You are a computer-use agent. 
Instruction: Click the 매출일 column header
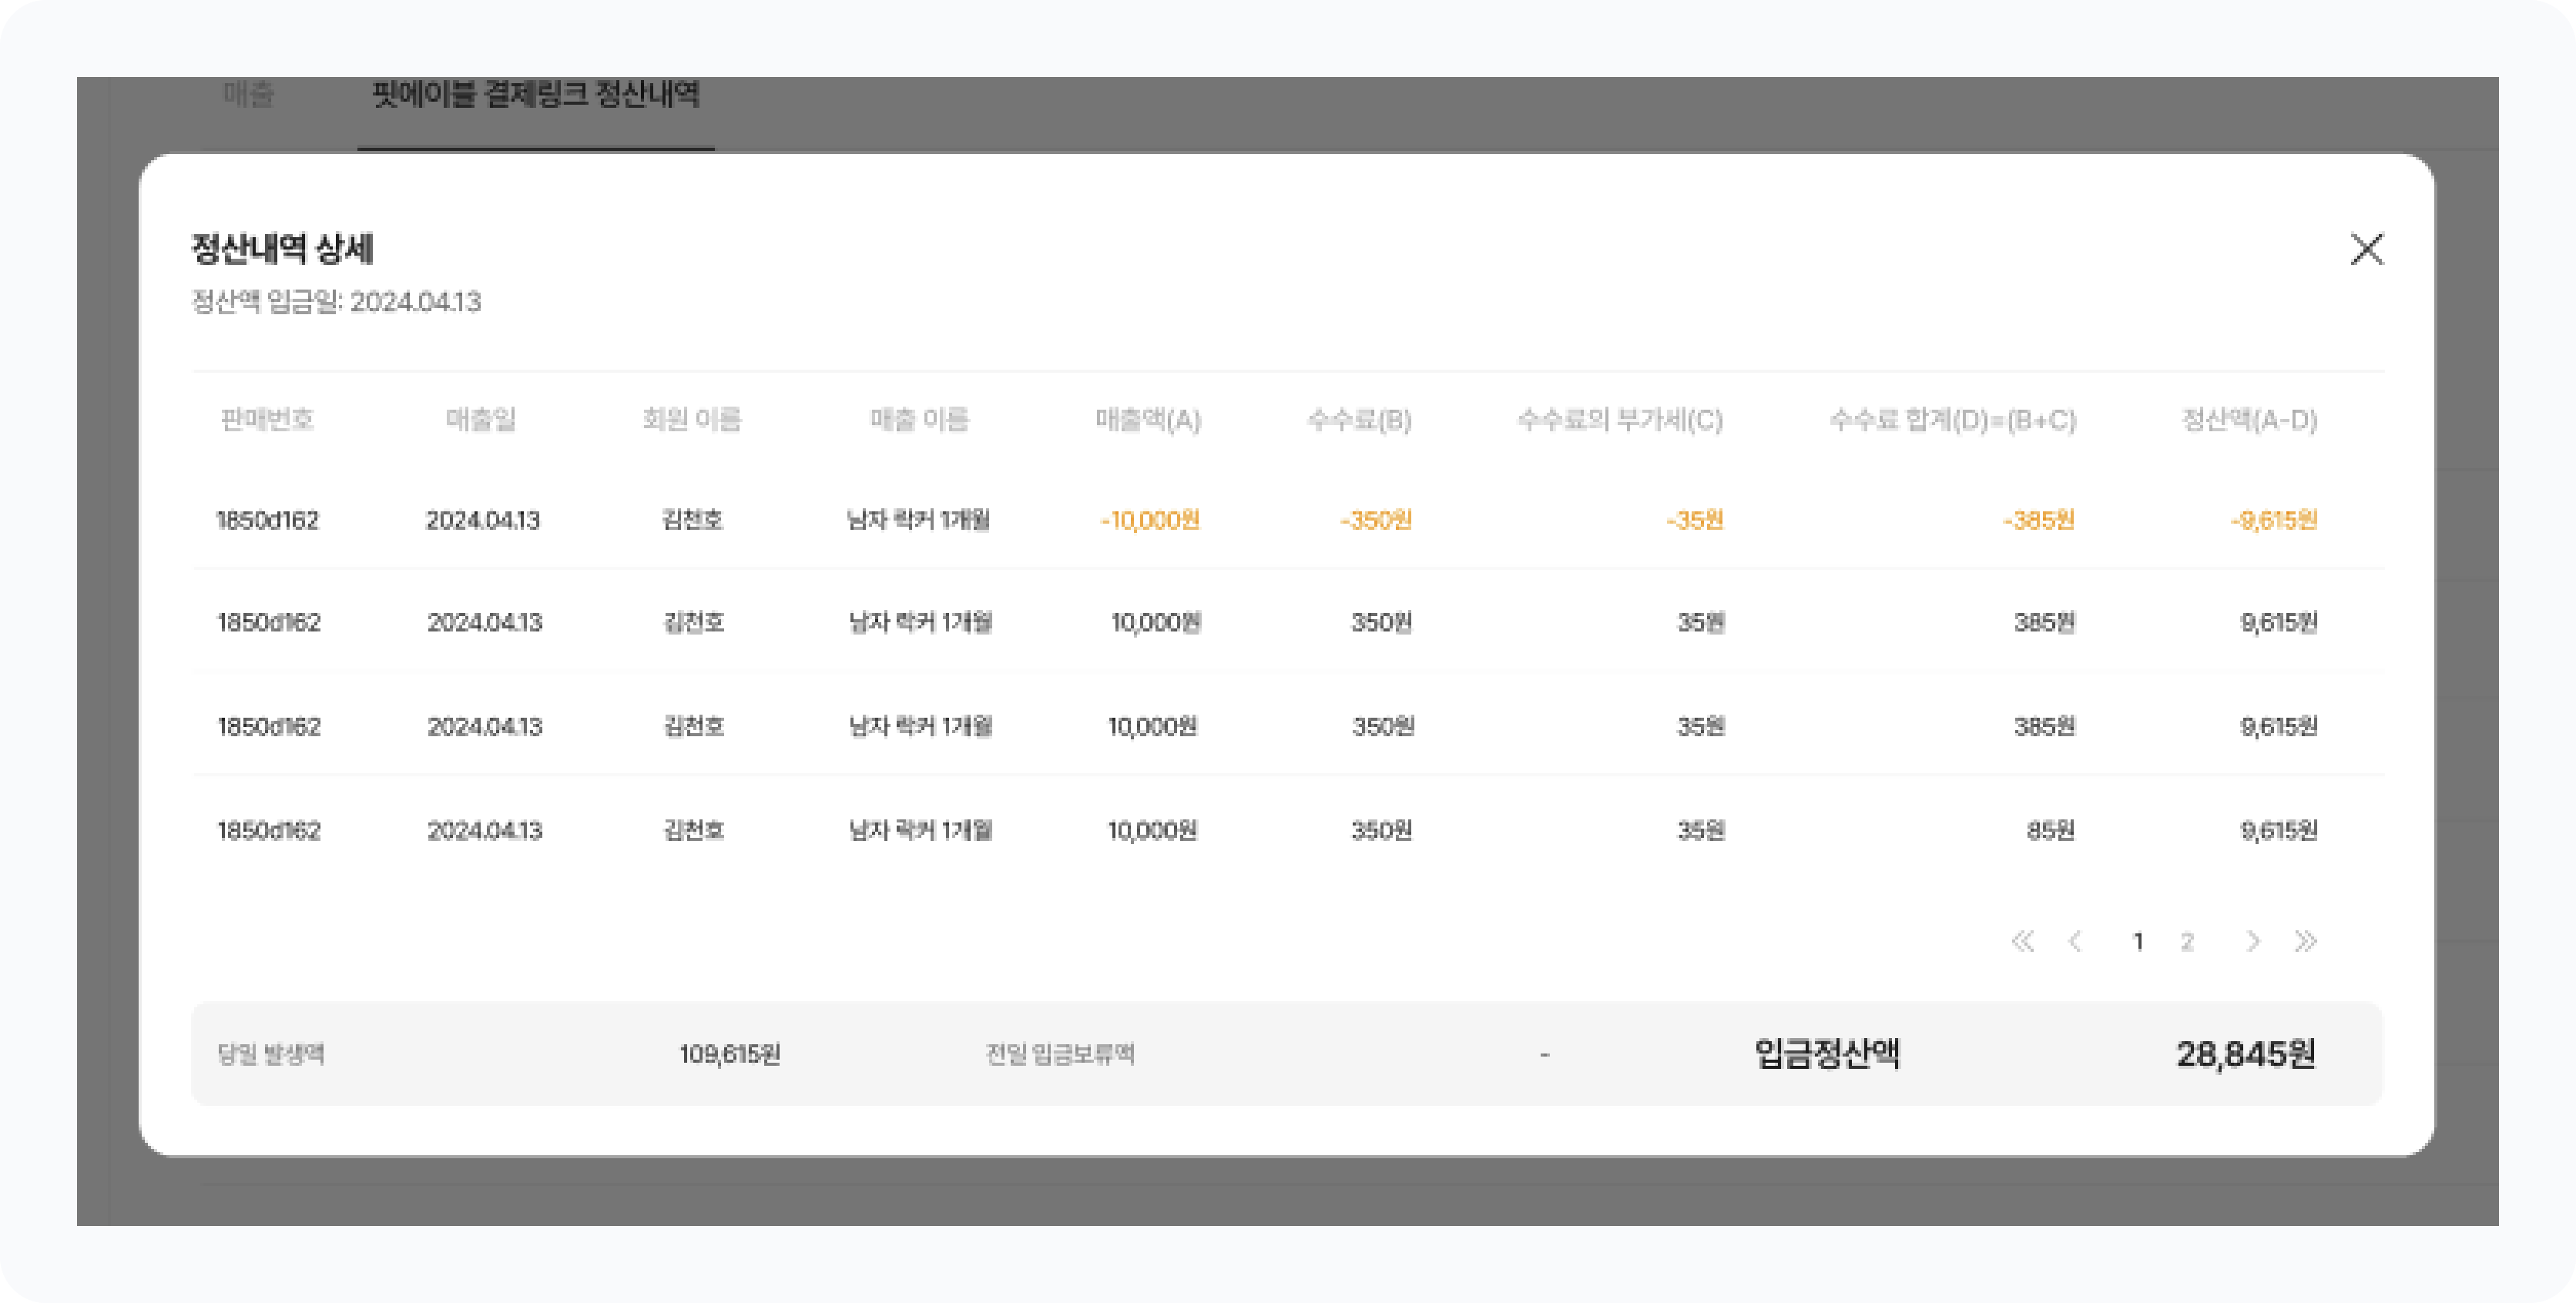(x=481, y=419)
